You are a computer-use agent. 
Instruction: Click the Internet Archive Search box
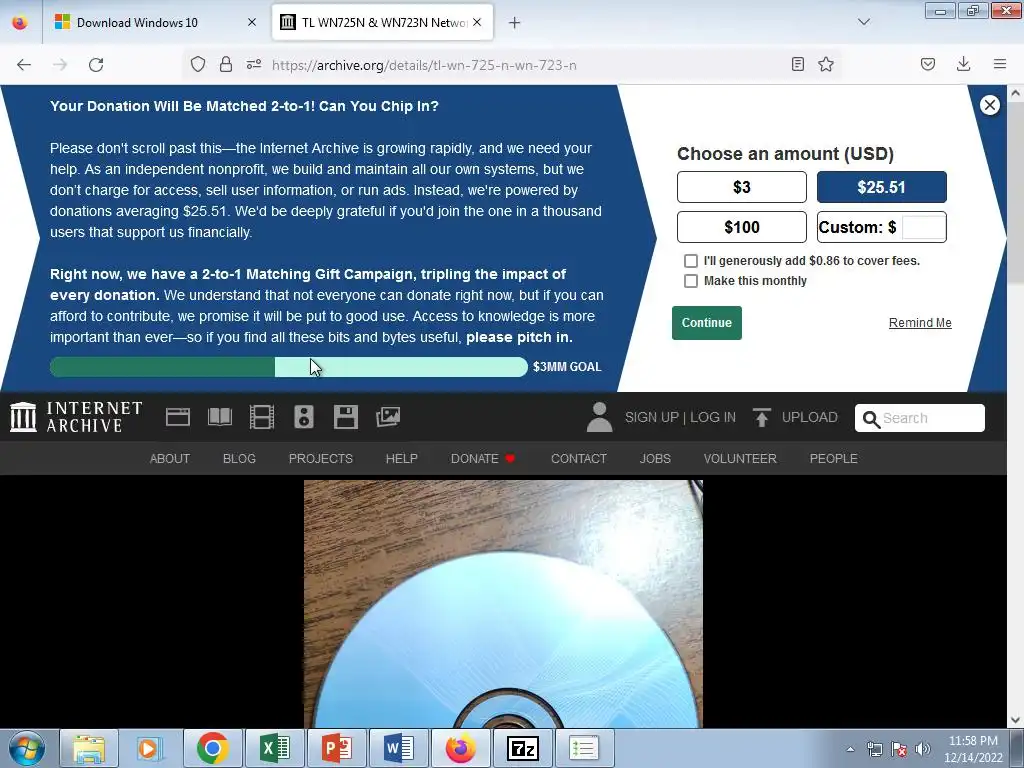(x=920, y=418)
